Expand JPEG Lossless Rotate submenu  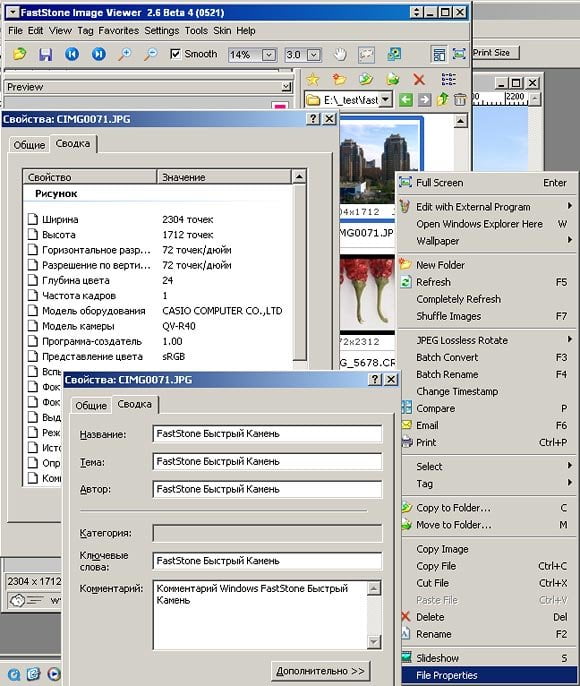[570, 340]
